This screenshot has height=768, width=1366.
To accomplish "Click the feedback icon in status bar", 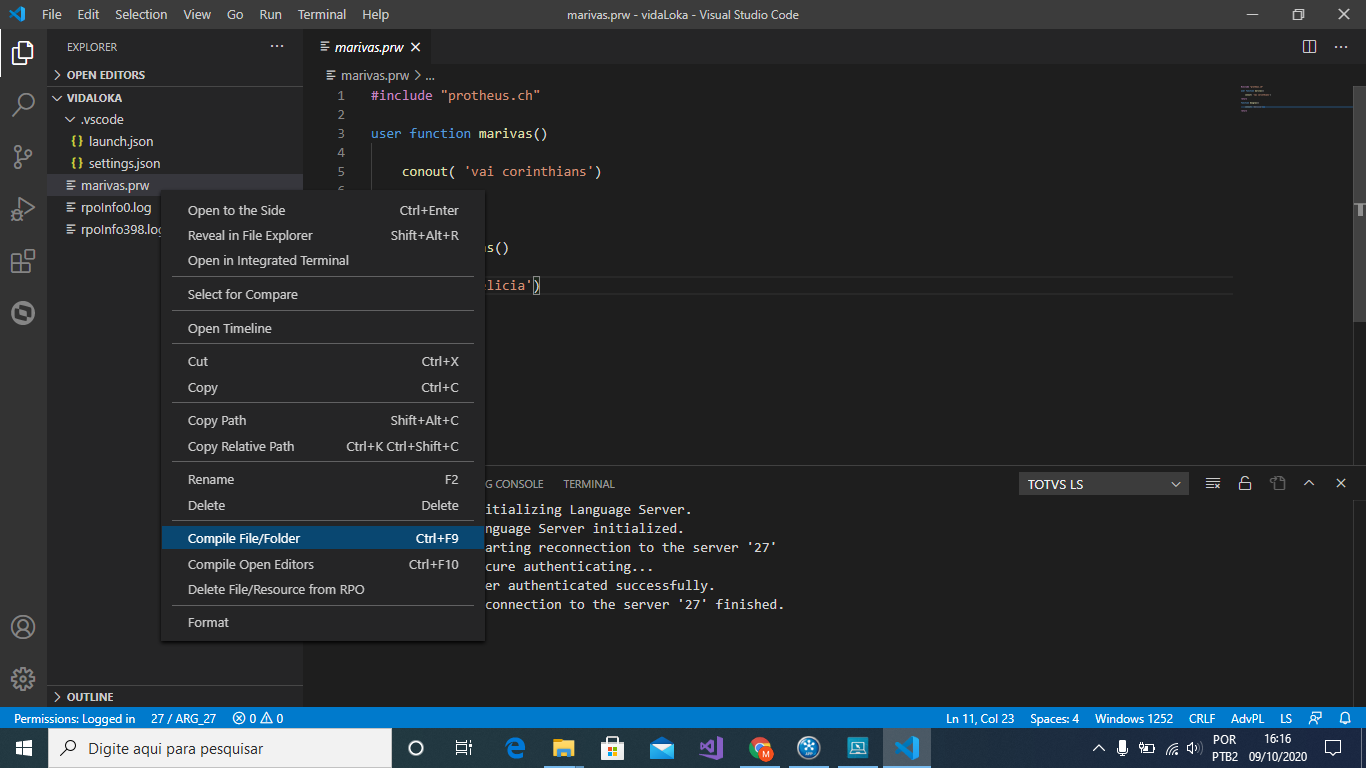I will point(1316,718).
